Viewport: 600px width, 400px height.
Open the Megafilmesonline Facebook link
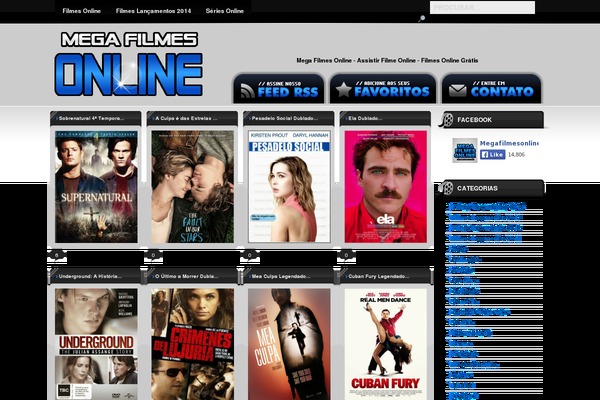tap(509, 143)
